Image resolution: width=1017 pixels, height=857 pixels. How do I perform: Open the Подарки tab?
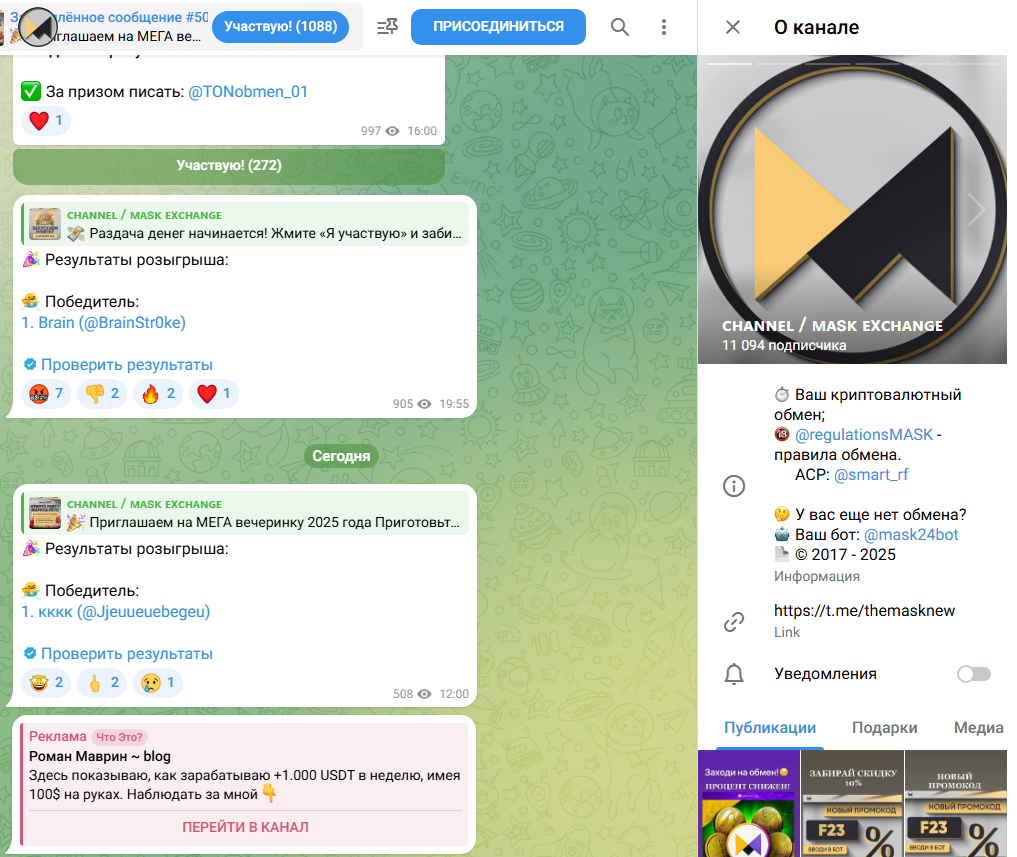coord(885,728)
